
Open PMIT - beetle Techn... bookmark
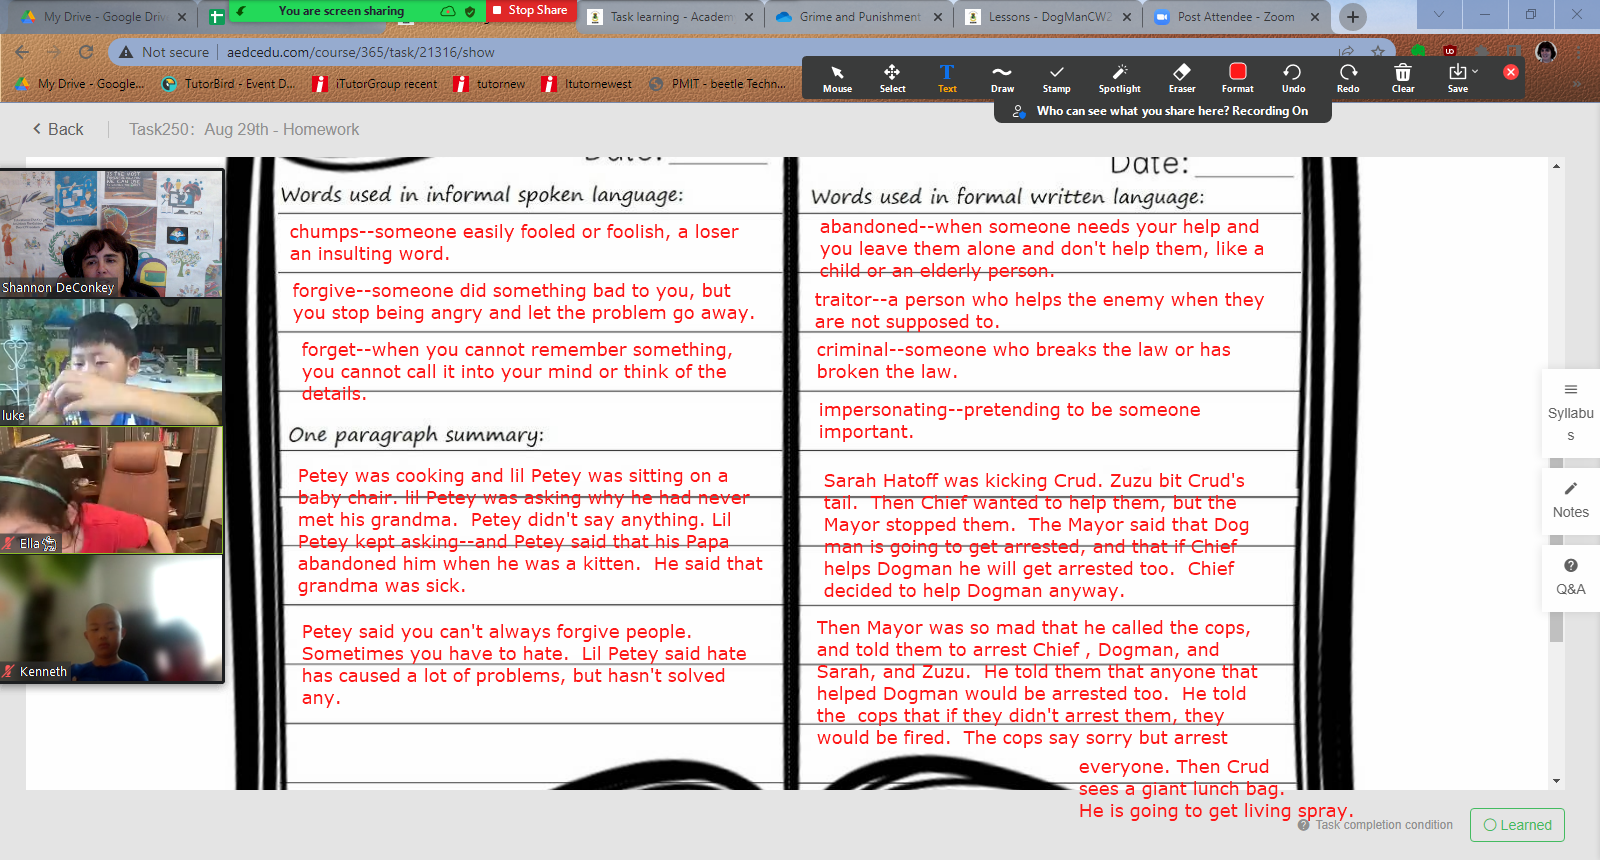pos(717,84)
